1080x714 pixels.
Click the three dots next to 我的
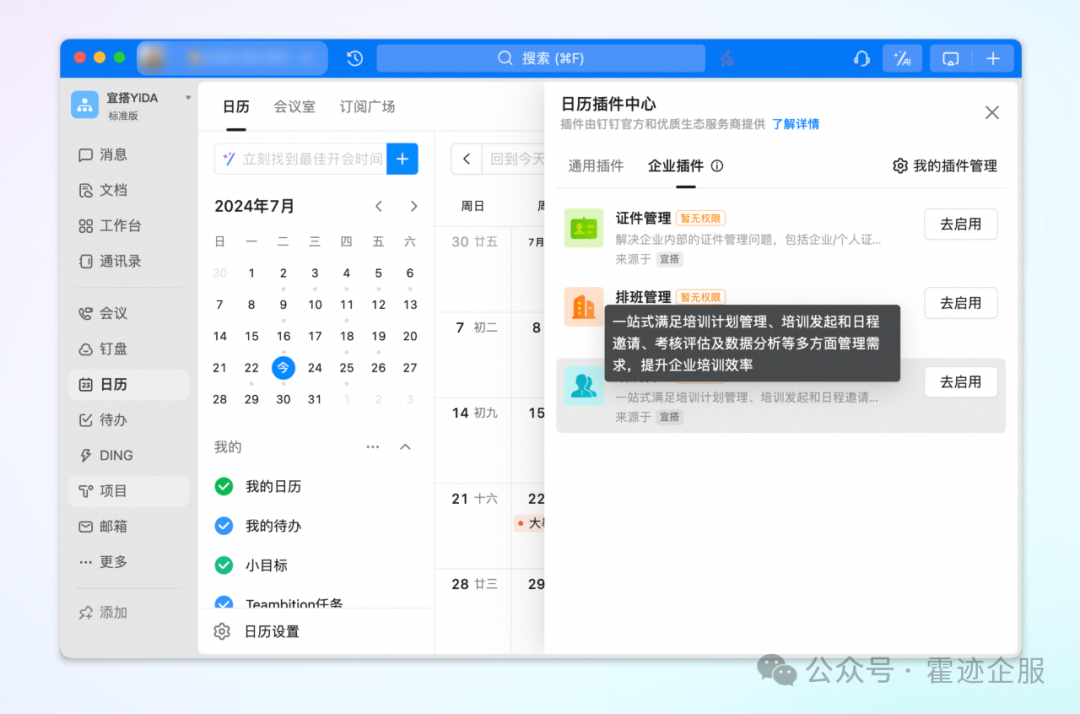pos(373,447)
